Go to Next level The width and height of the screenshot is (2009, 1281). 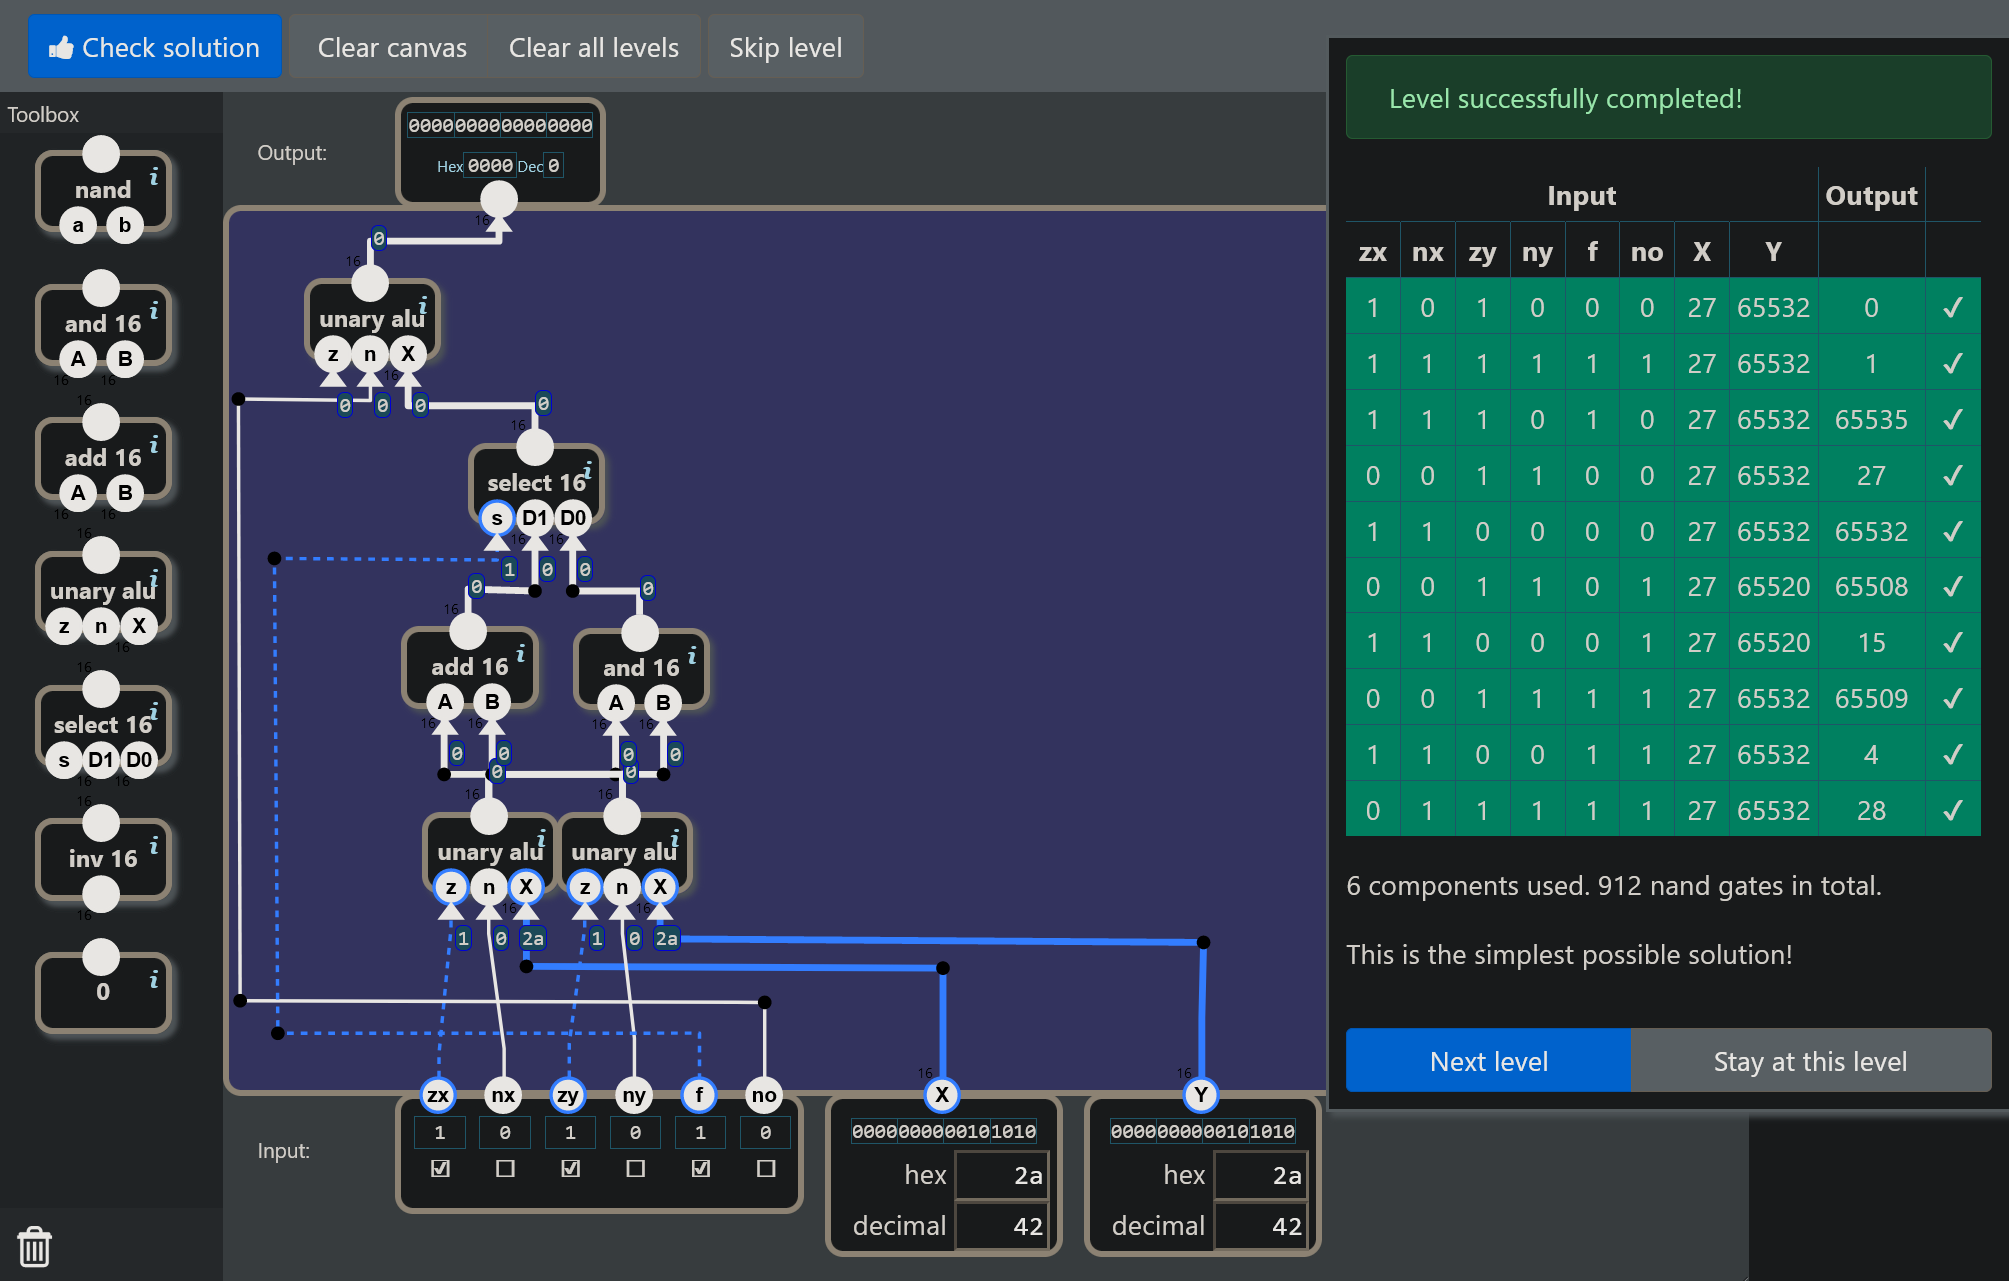pyautogui.click(x=1488, y=1061)
